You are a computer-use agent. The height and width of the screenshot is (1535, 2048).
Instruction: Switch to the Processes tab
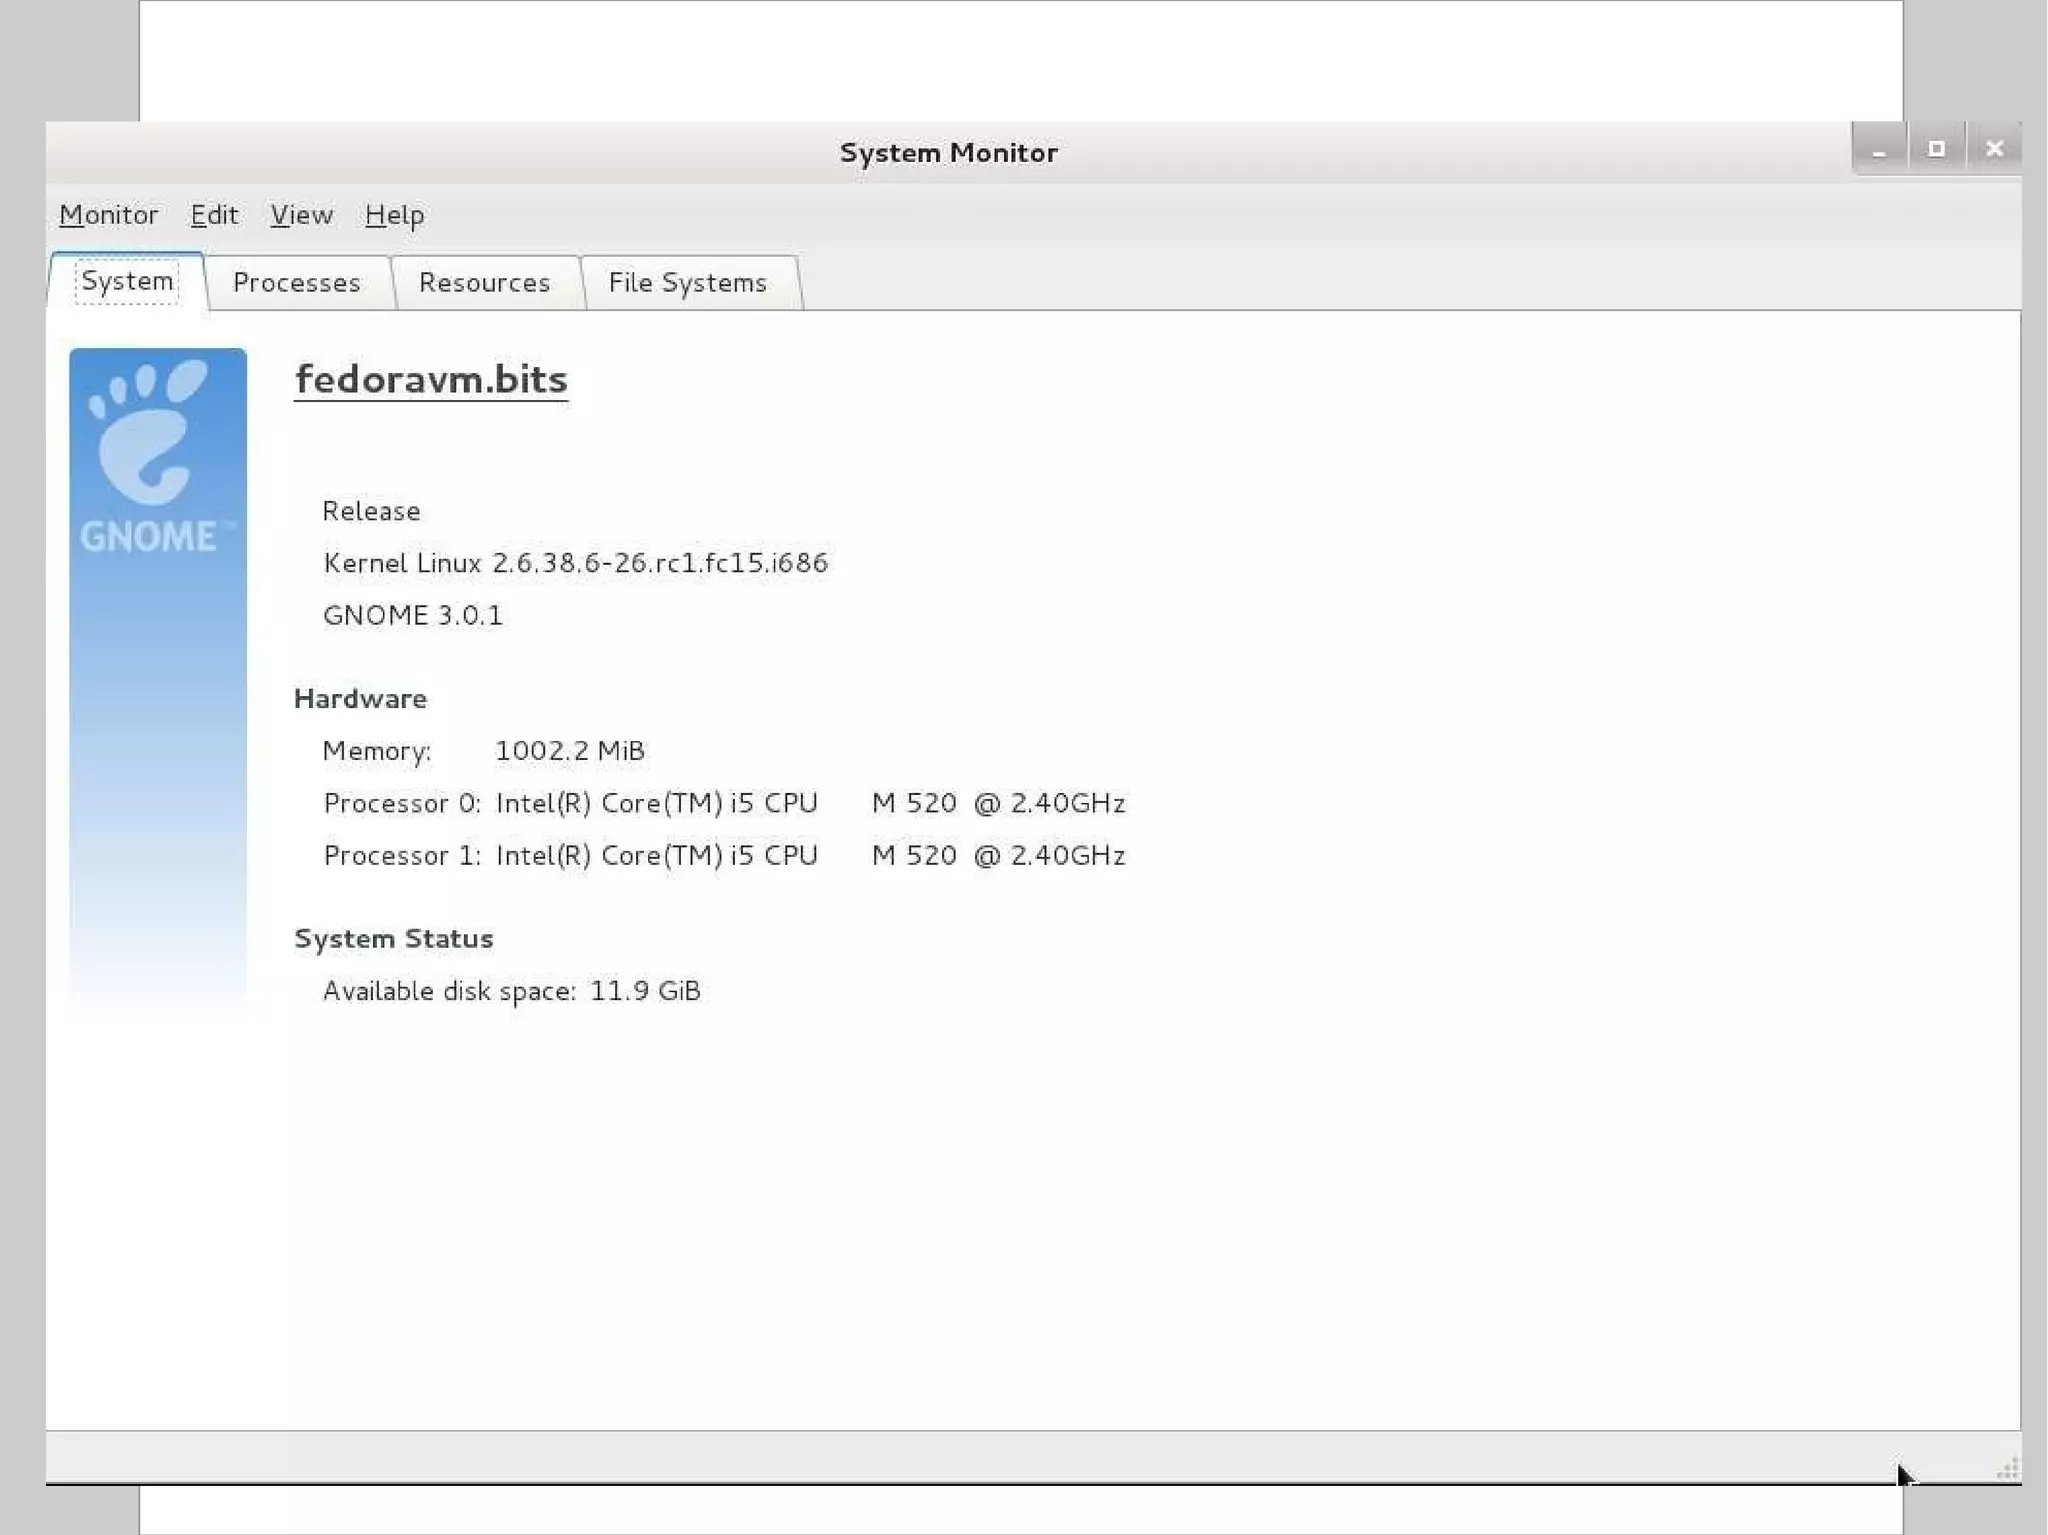(296, 283)
